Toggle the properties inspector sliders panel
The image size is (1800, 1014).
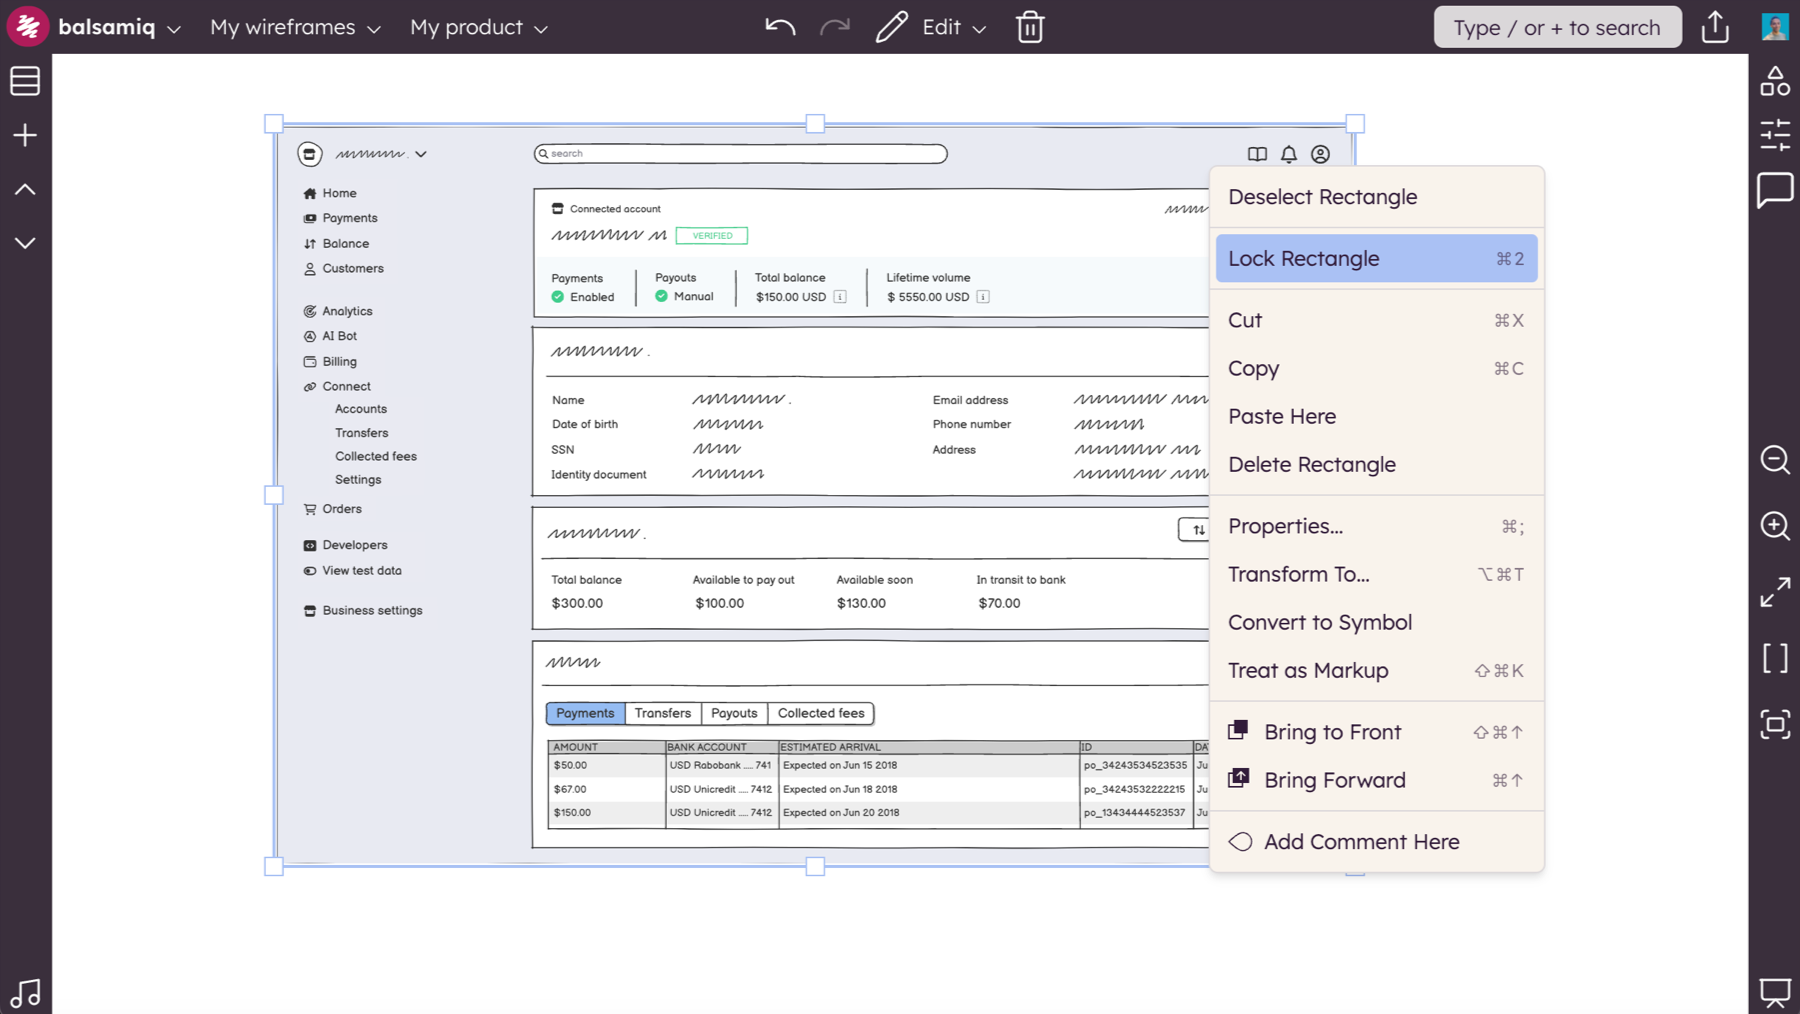1775,135
